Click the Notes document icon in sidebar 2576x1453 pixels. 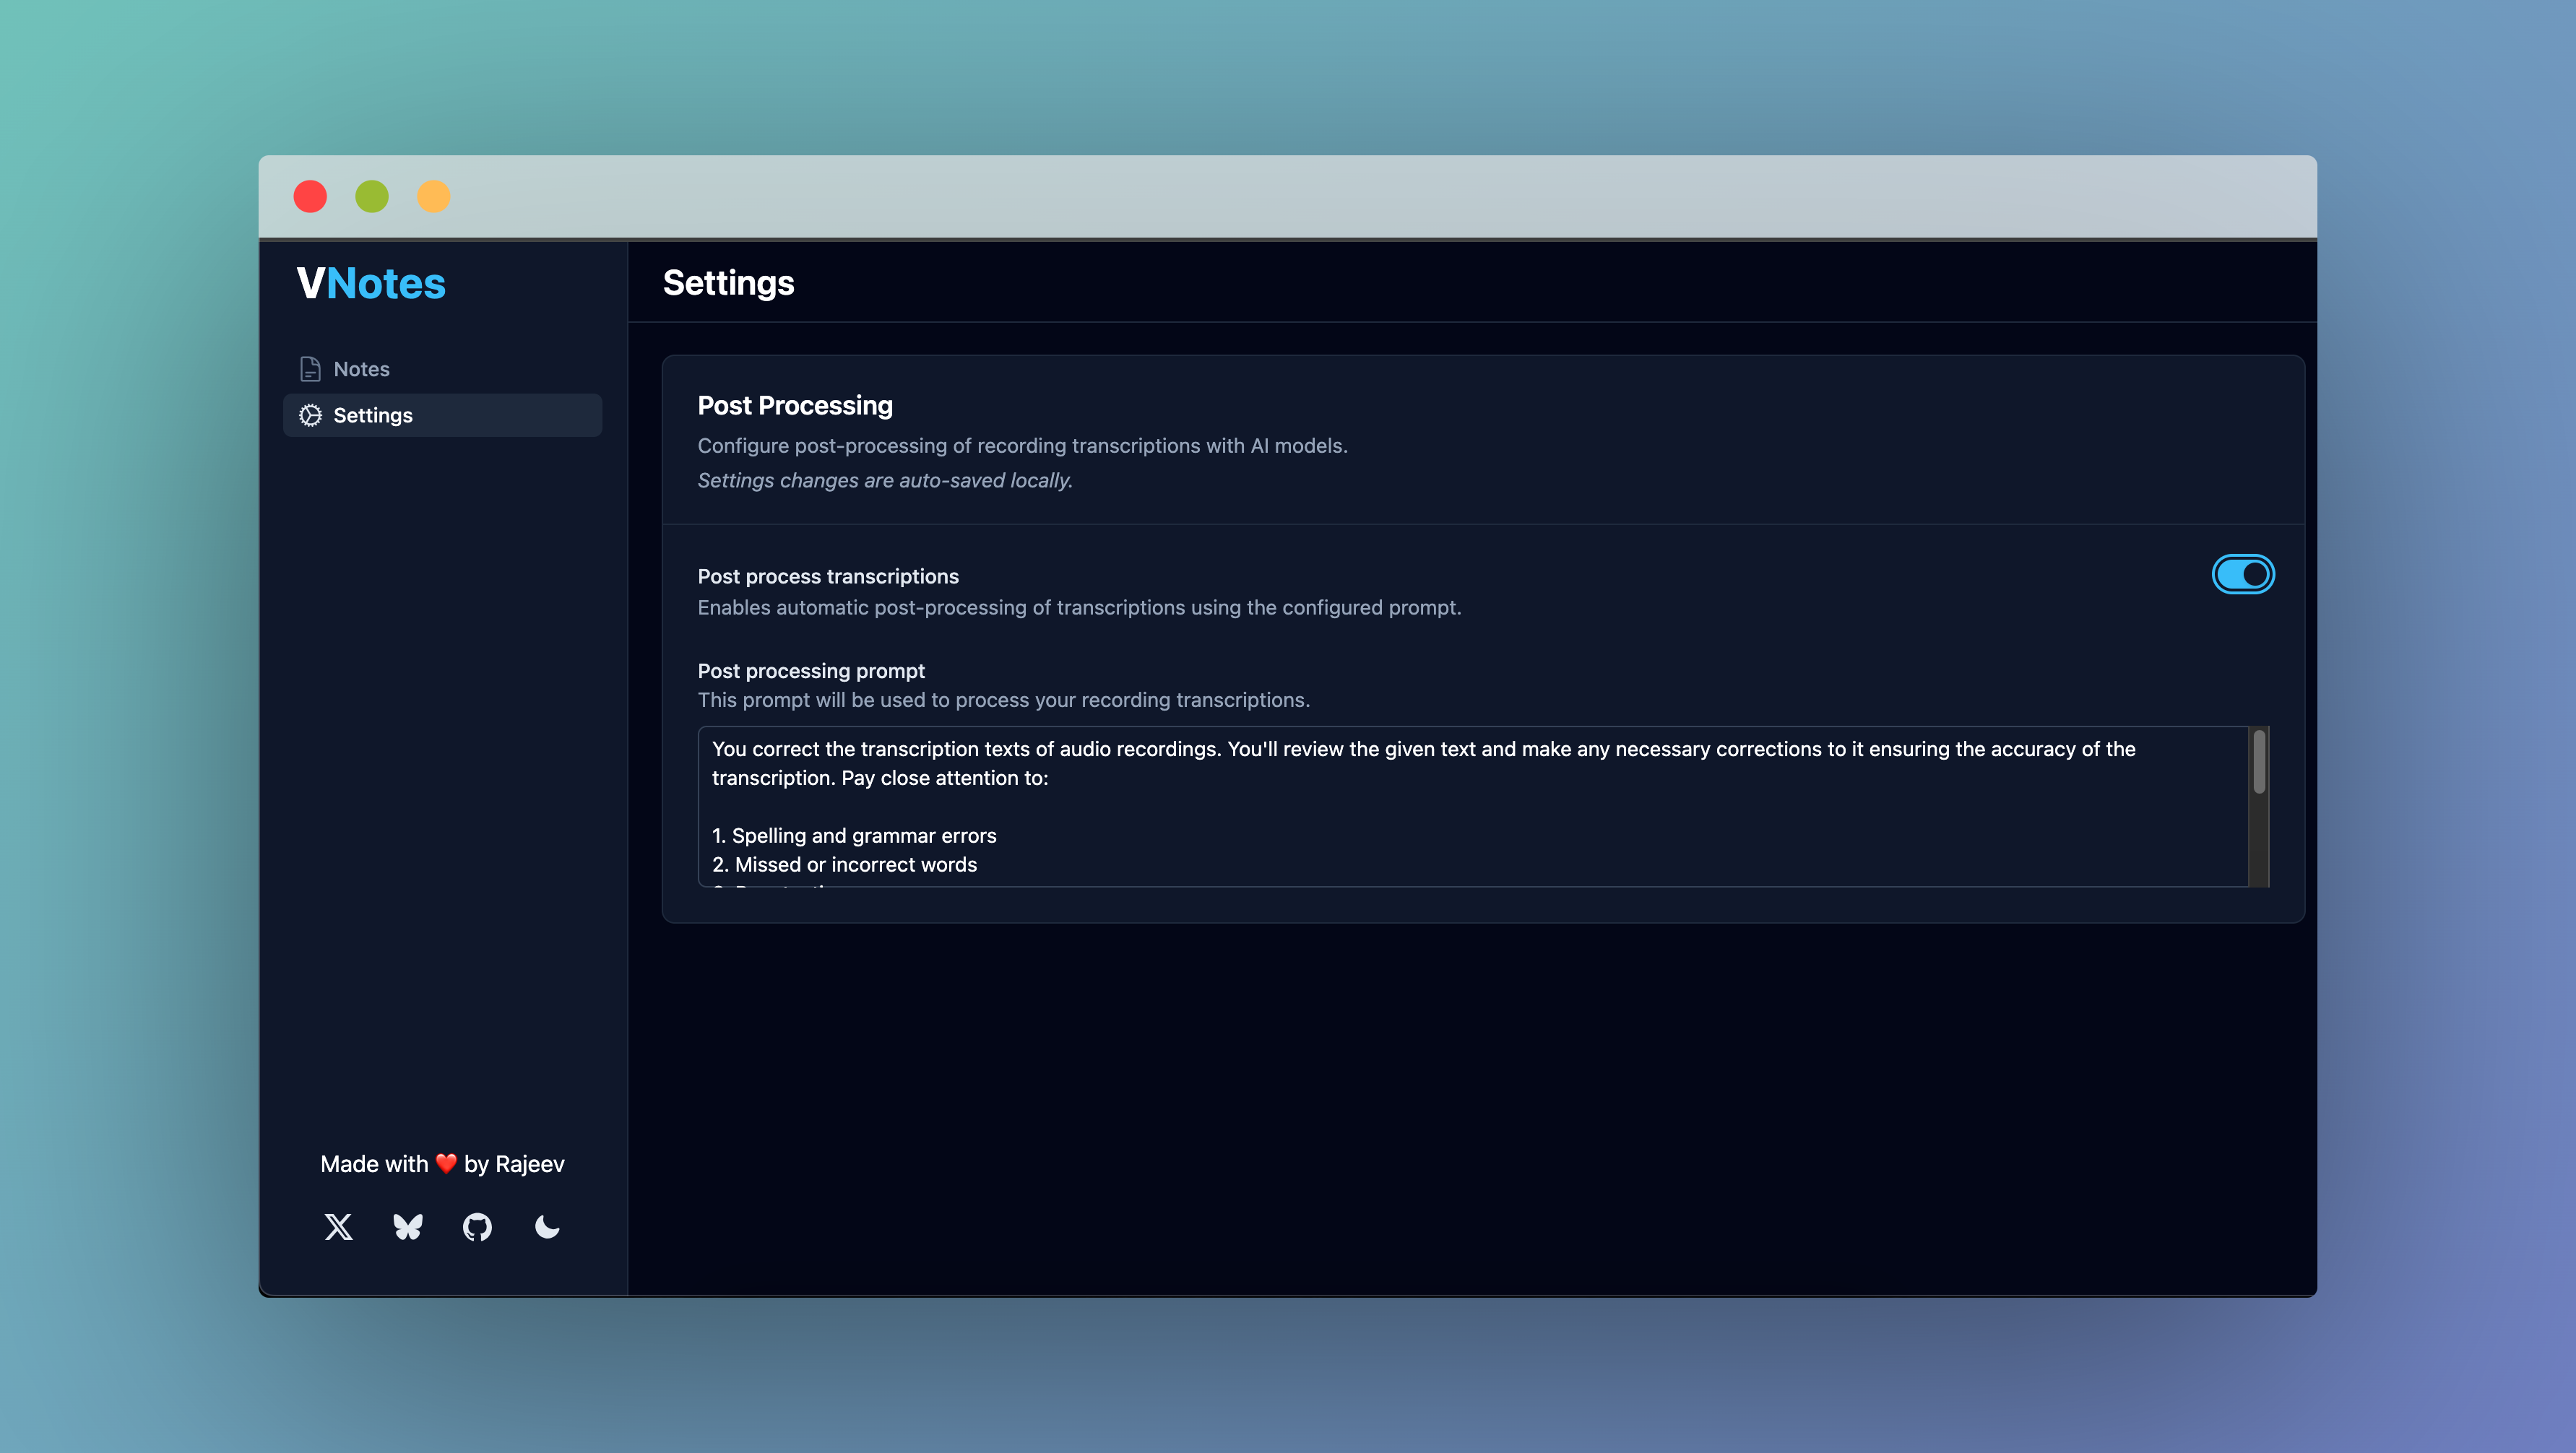(310, 369)
